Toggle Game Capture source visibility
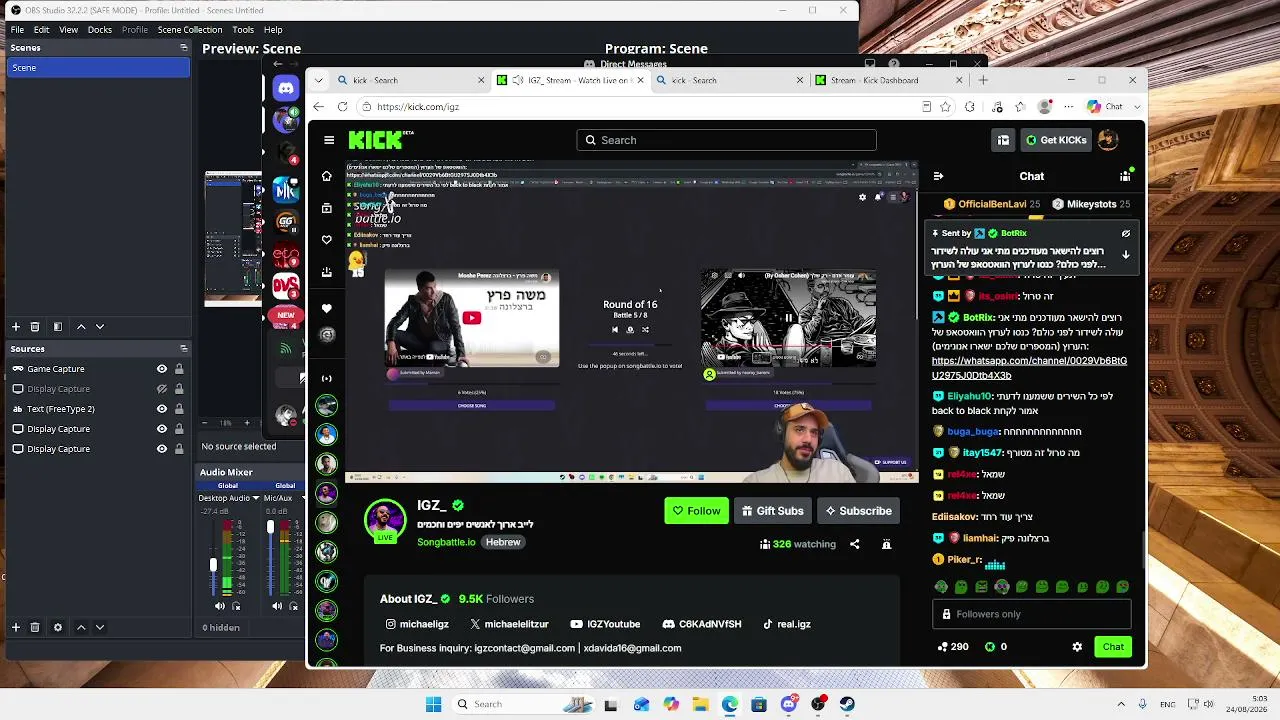This screenshot has height=720, width=1280. tap(161, 369)
